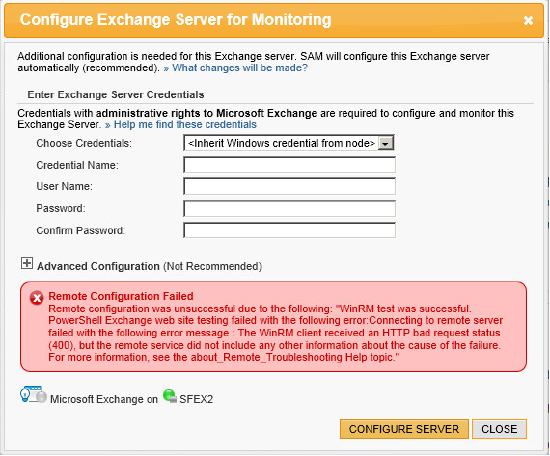550x456 pixels.
Task: Select the SFEX2 node name
Action: [x=196, y=399]
